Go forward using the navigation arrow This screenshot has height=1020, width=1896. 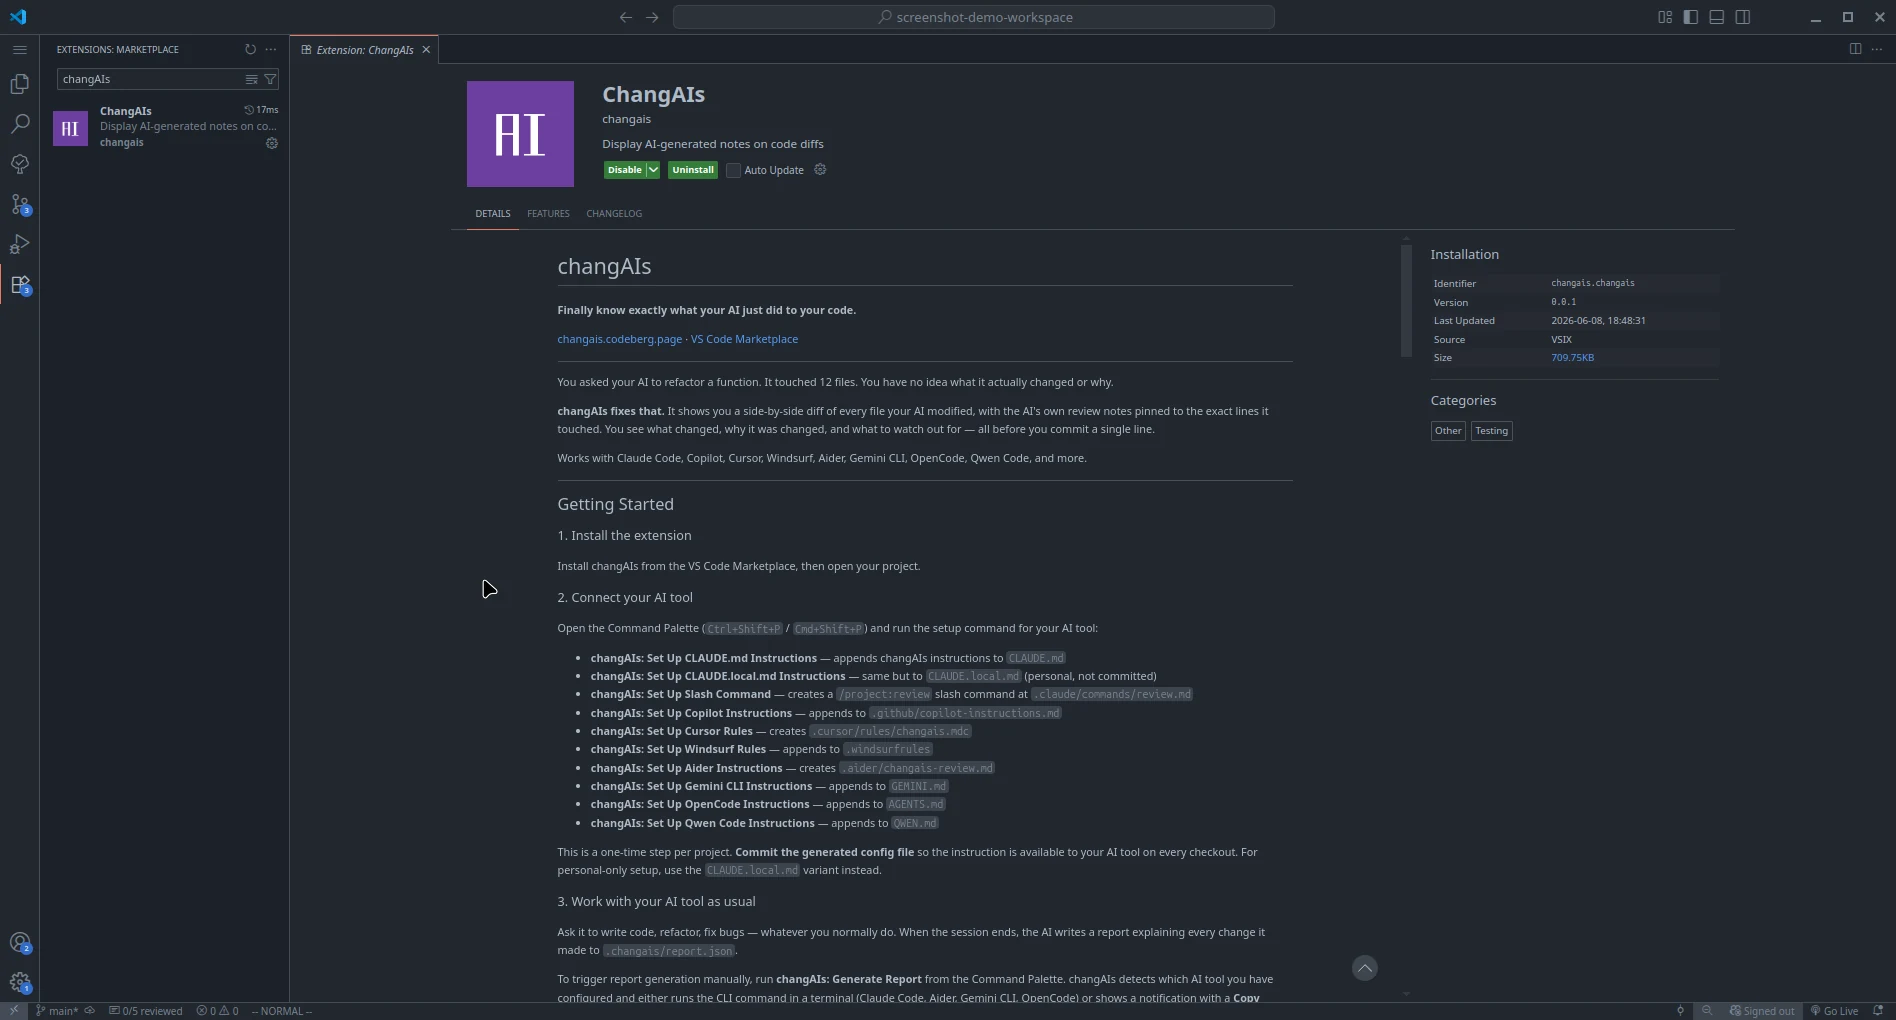(652, 17)
